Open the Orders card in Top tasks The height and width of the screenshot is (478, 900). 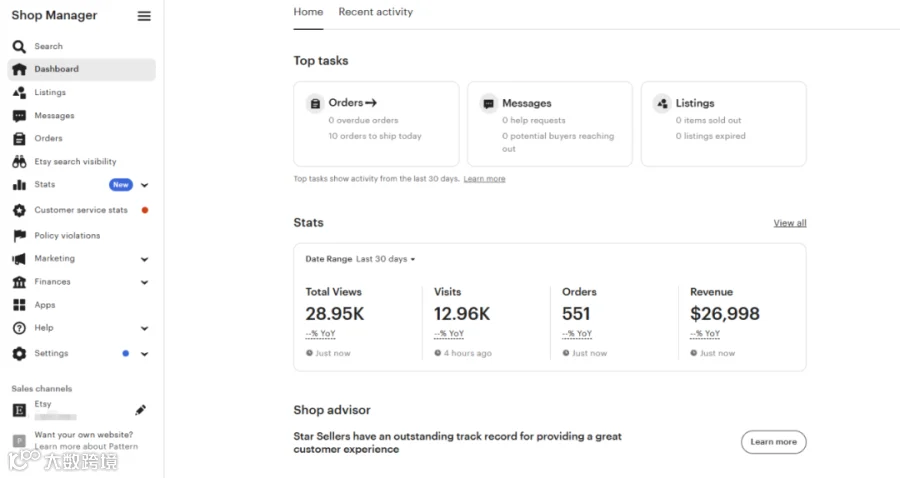point(376,124)
